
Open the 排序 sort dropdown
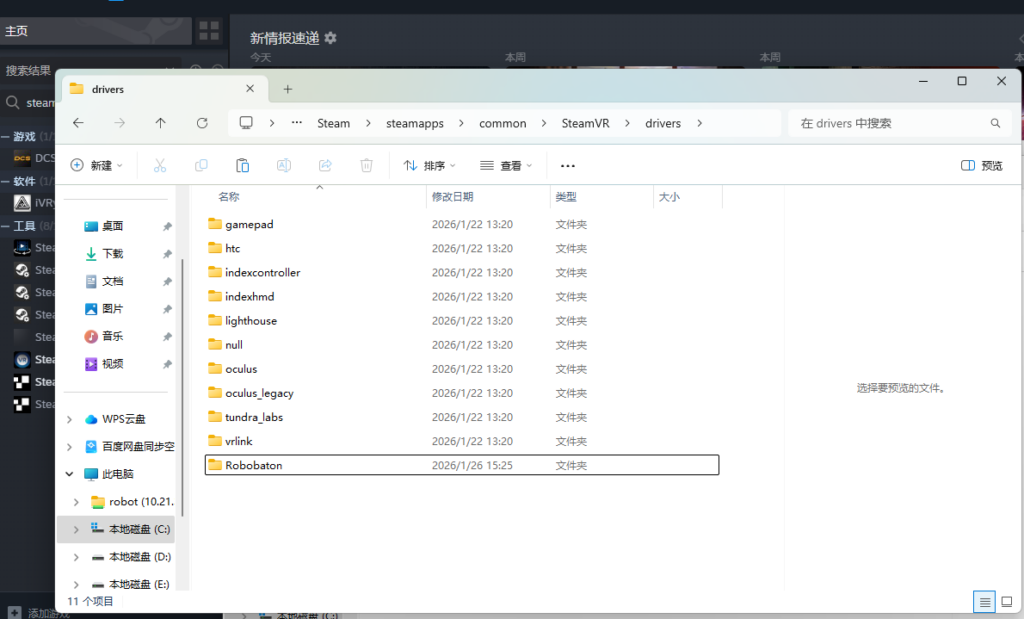(x=429, y=166)
